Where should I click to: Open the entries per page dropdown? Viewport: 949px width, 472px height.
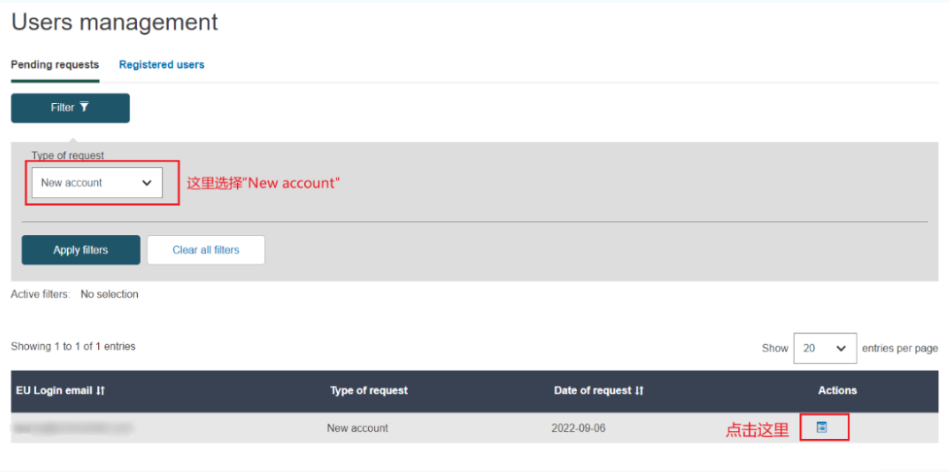(x=825, y=348)
